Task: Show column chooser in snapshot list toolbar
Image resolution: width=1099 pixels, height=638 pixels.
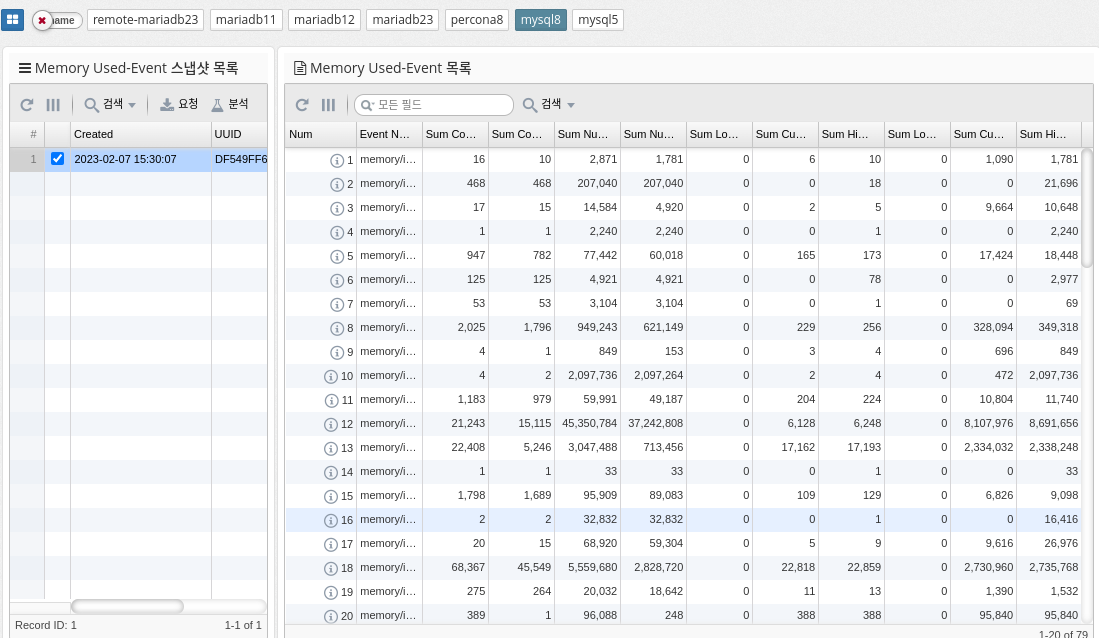Action: 53,105
